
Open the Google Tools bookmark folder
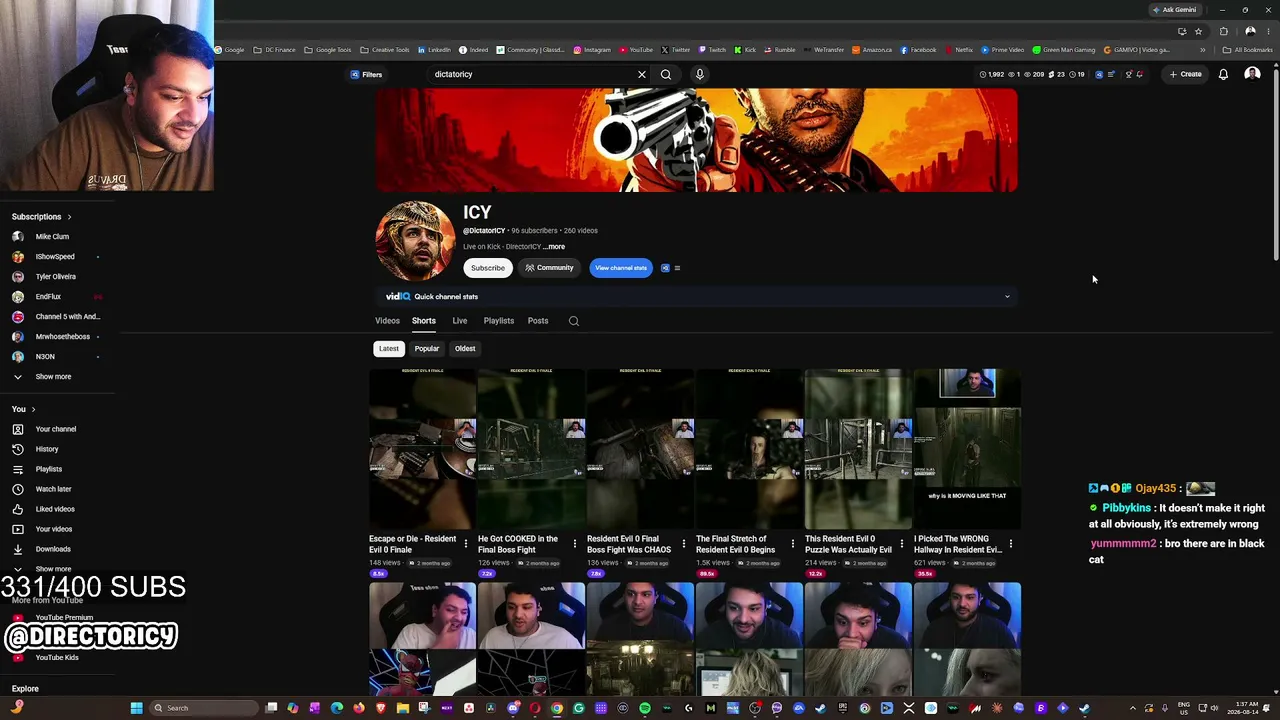[x=328, y=50]
